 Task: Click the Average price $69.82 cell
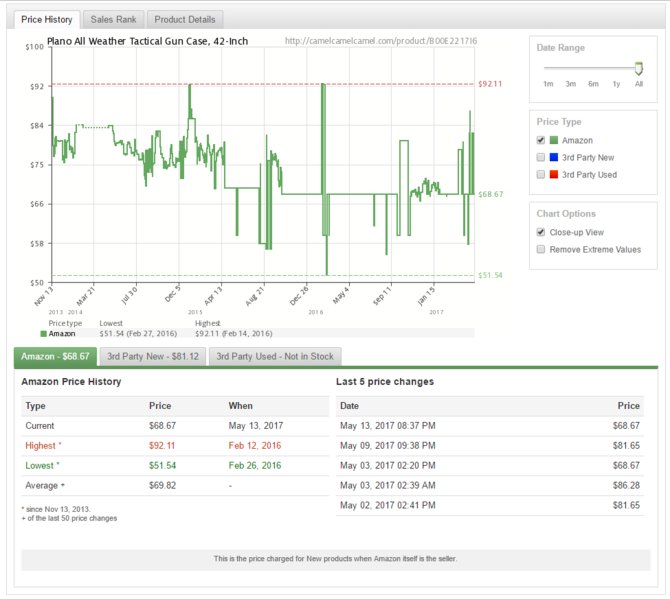[x=162, y=485]
